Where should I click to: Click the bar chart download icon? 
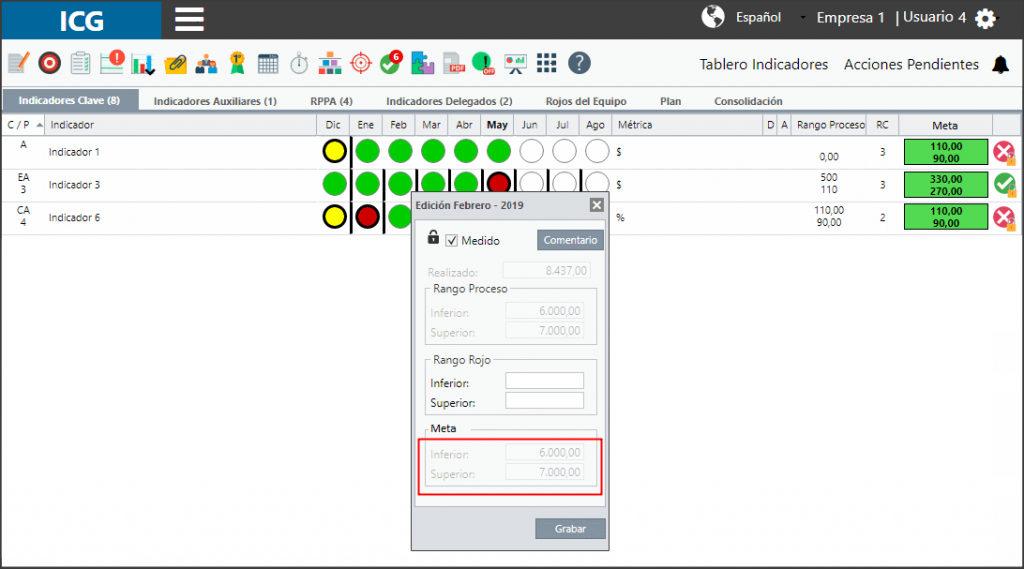click(143, 64)
